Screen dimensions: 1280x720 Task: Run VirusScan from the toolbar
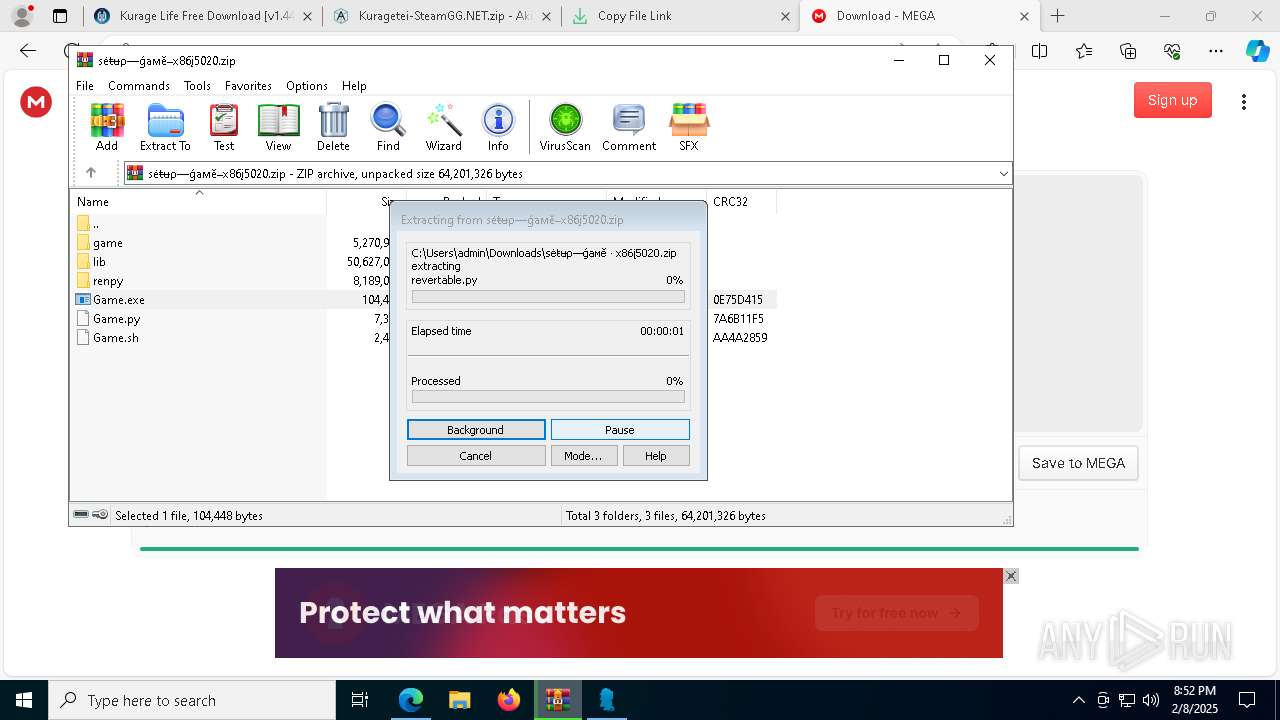point(565,127)
